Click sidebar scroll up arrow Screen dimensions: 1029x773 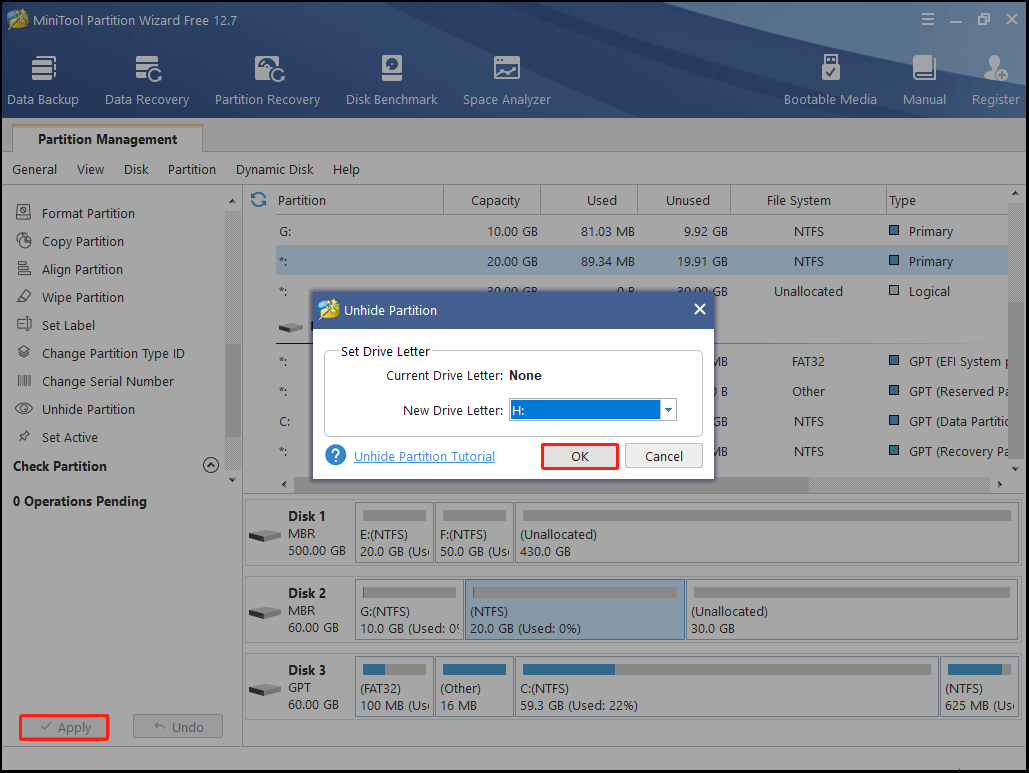click(x=232, y=201)
